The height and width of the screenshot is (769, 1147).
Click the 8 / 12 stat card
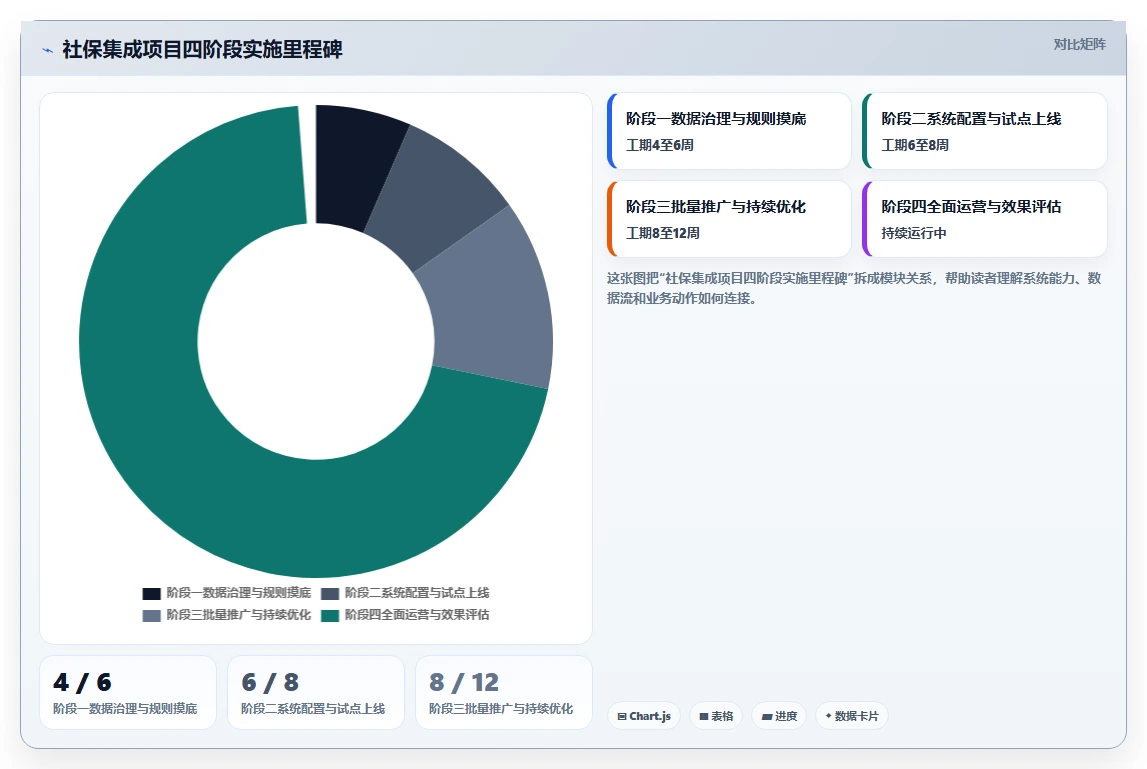click(x=504, y=692)
